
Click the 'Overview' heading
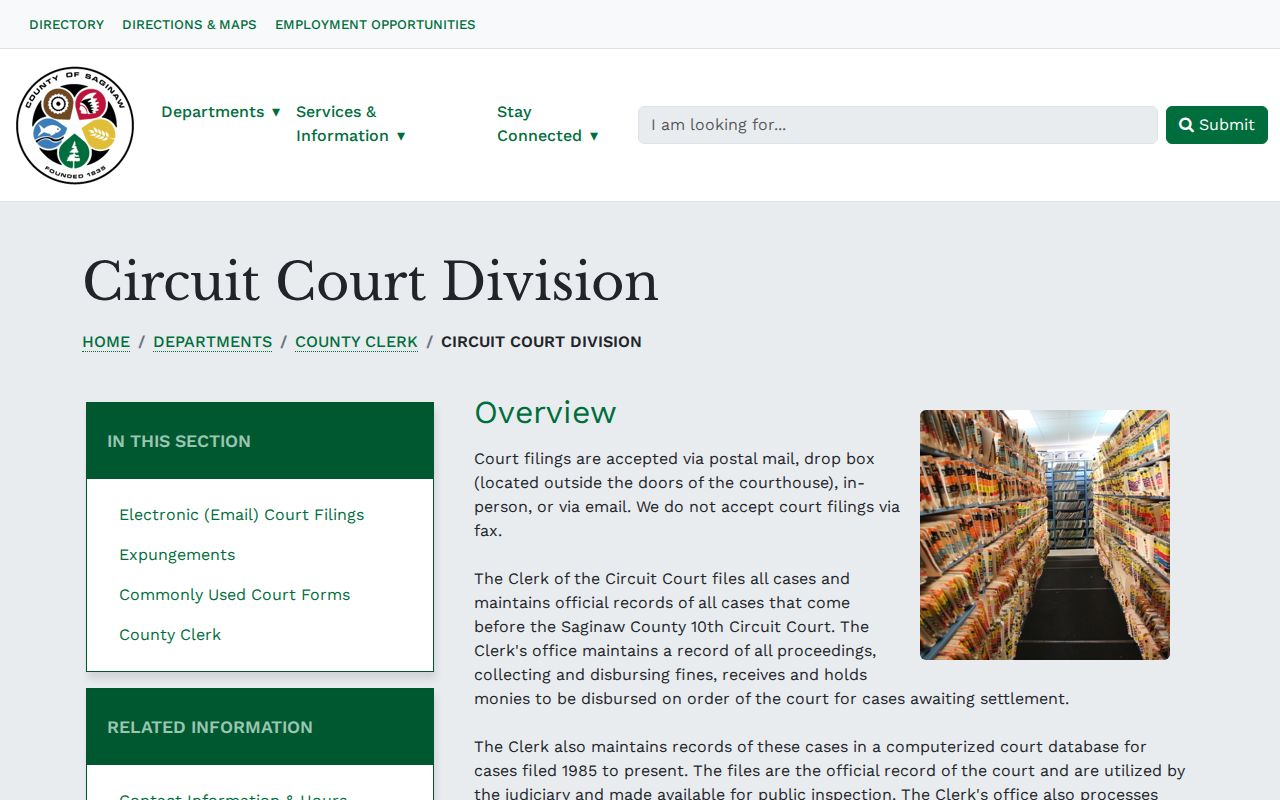[x=545, y=412]
